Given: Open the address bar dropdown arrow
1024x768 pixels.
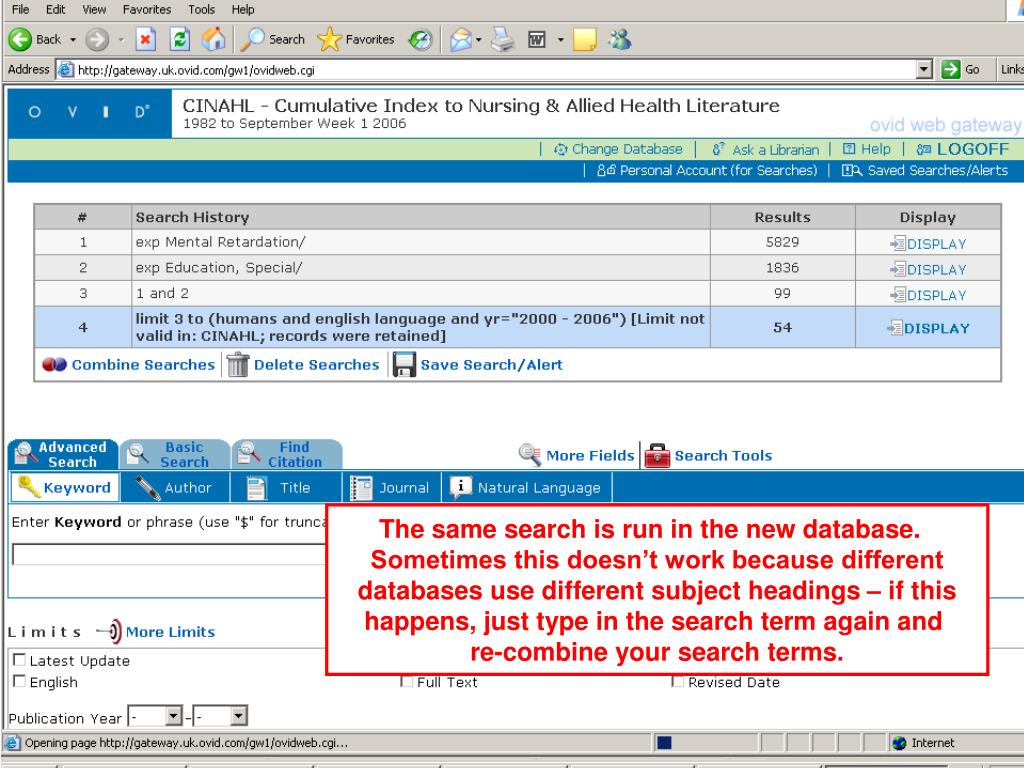Looking at the screenshot, I should [923, 69].
